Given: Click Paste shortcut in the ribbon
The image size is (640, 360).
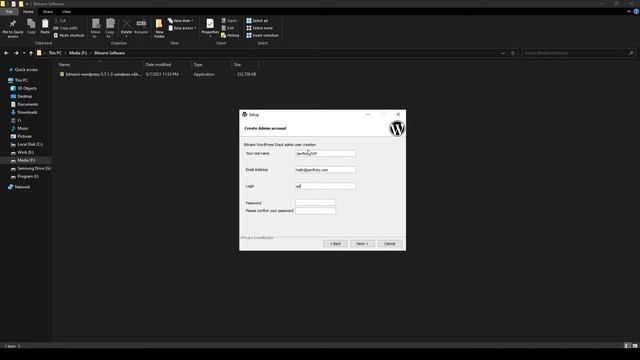Looking at the screenshot, I should tap(69, 36).
